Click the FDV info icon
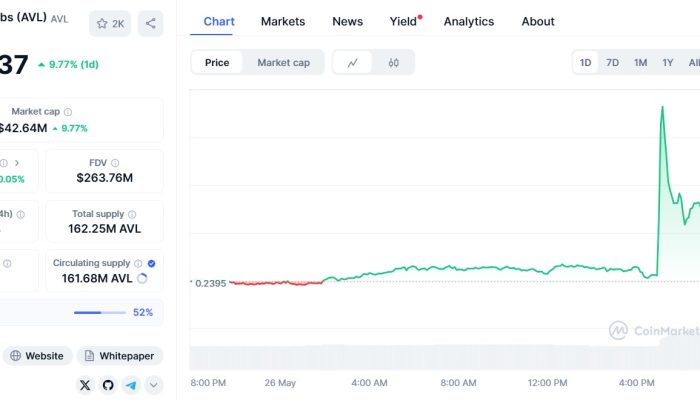Image resolution: width=700 pixels, height=400 pixels. (x=115, y=163)
